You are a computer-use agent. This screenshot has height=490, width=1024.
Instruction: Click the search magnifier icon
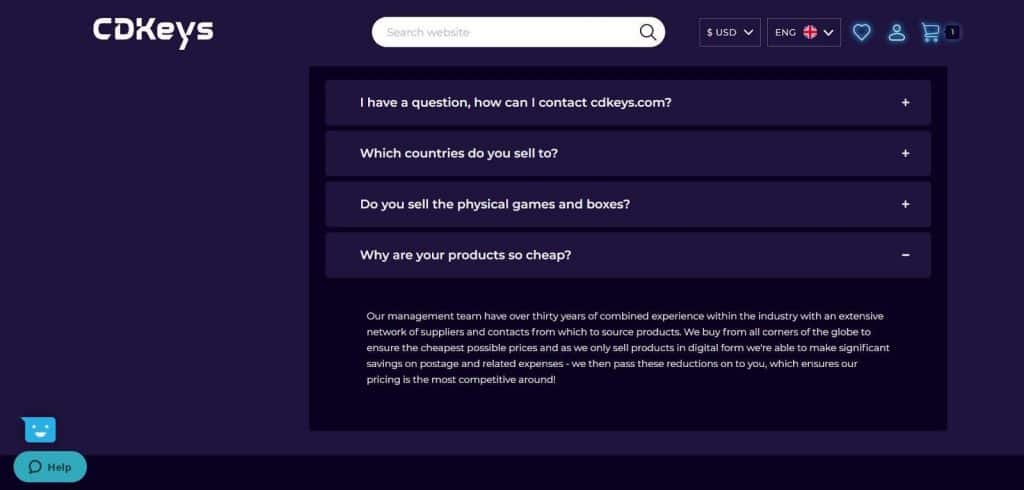point(648,32)
